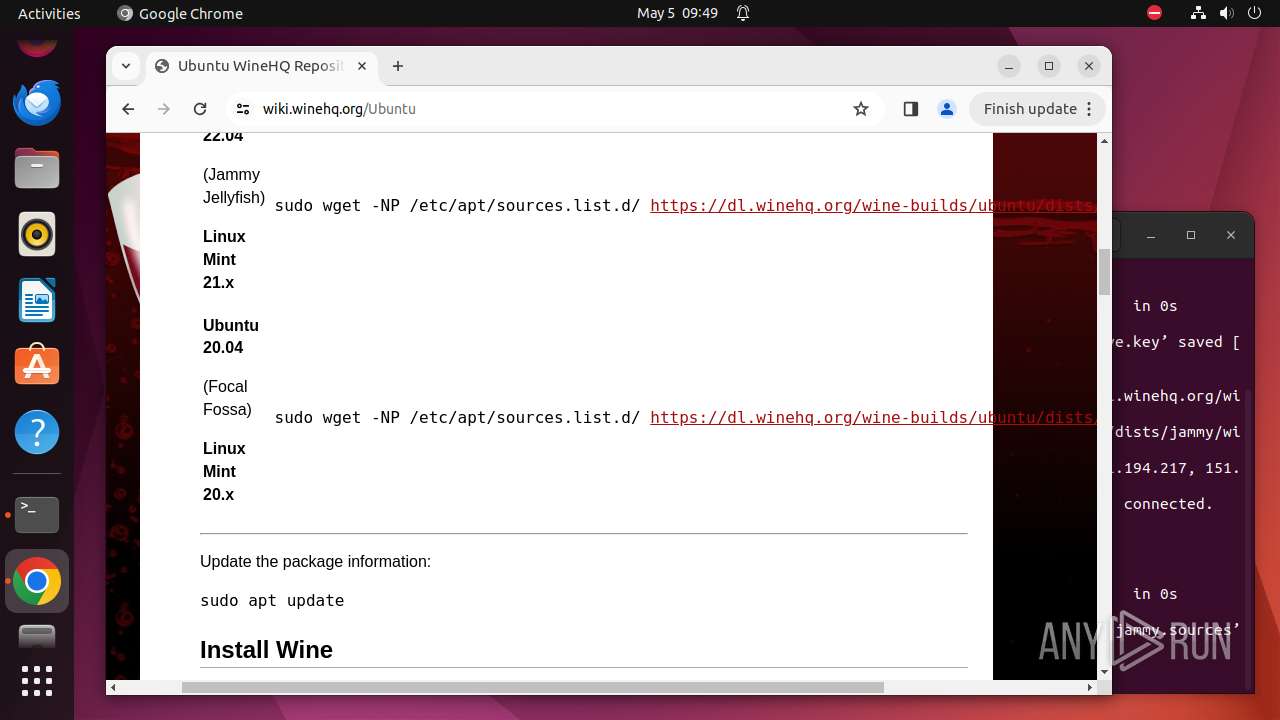Screen dimensions: 1280x720
Task: Reload the WineHQ wiki page
Action: pos(200,109)
